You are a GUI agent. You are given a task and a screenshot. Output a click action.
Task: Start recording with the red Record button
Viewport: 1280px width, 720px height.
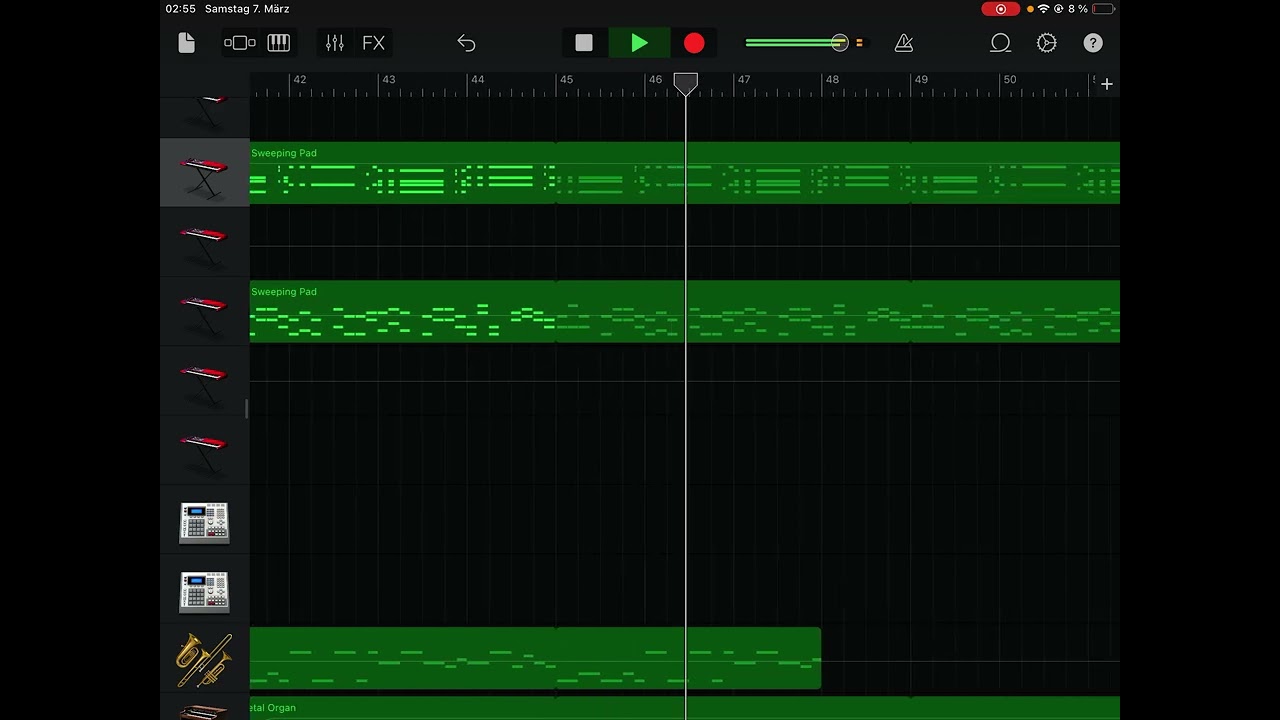click(x=694, y=43)
